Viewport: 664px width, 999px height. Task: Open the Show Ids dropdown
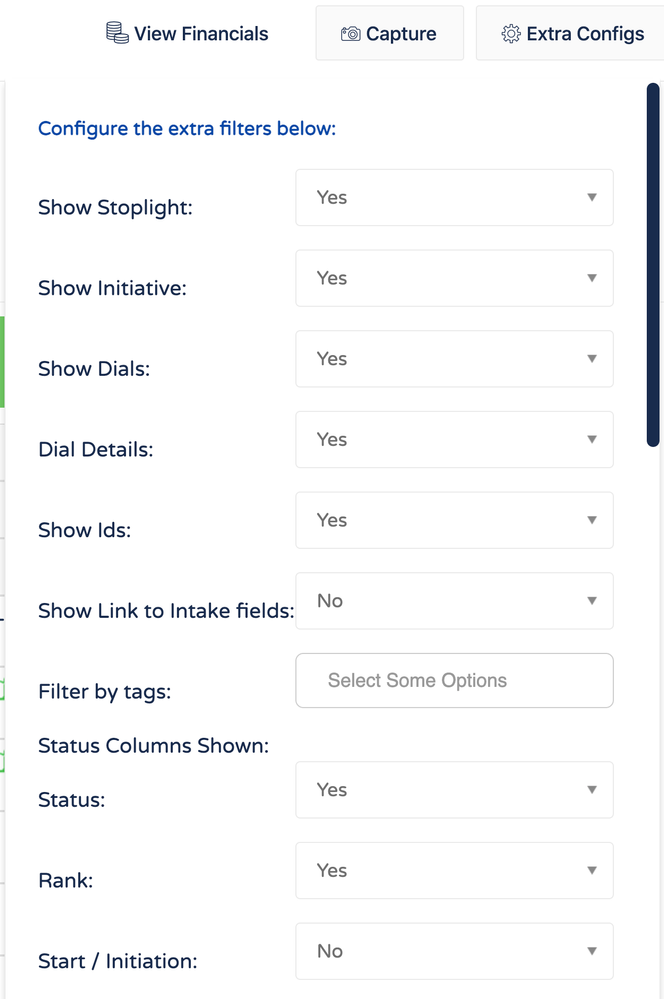click(454, 520)
